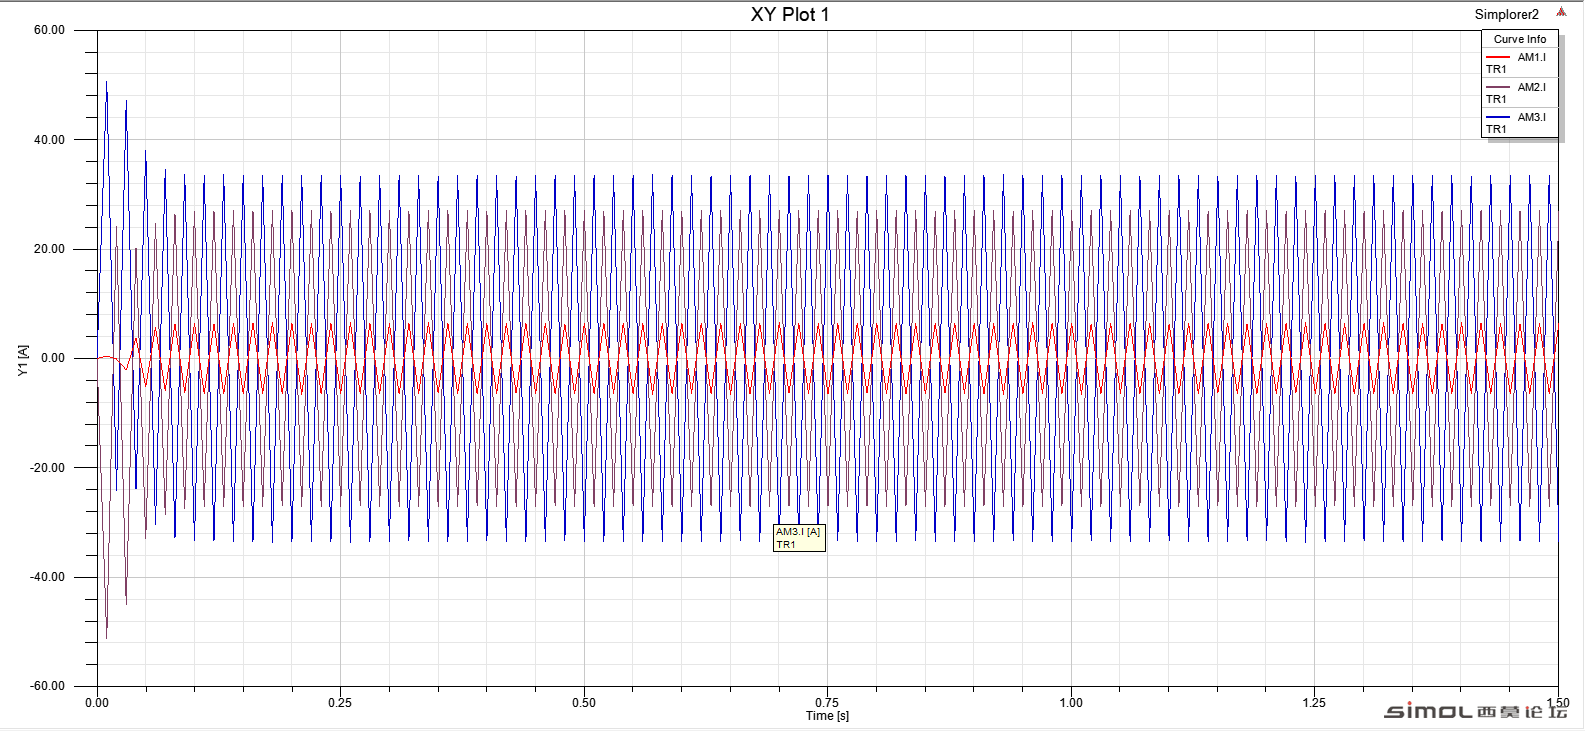
Task: Click the 'AM3.I [A] TR1' curve tooltip
Action: tap(799, 538)
